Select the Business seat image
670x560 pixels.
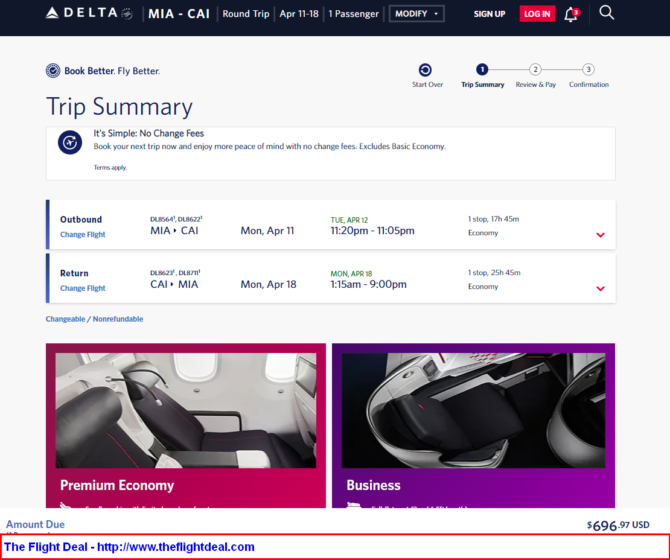click(473, 410)
